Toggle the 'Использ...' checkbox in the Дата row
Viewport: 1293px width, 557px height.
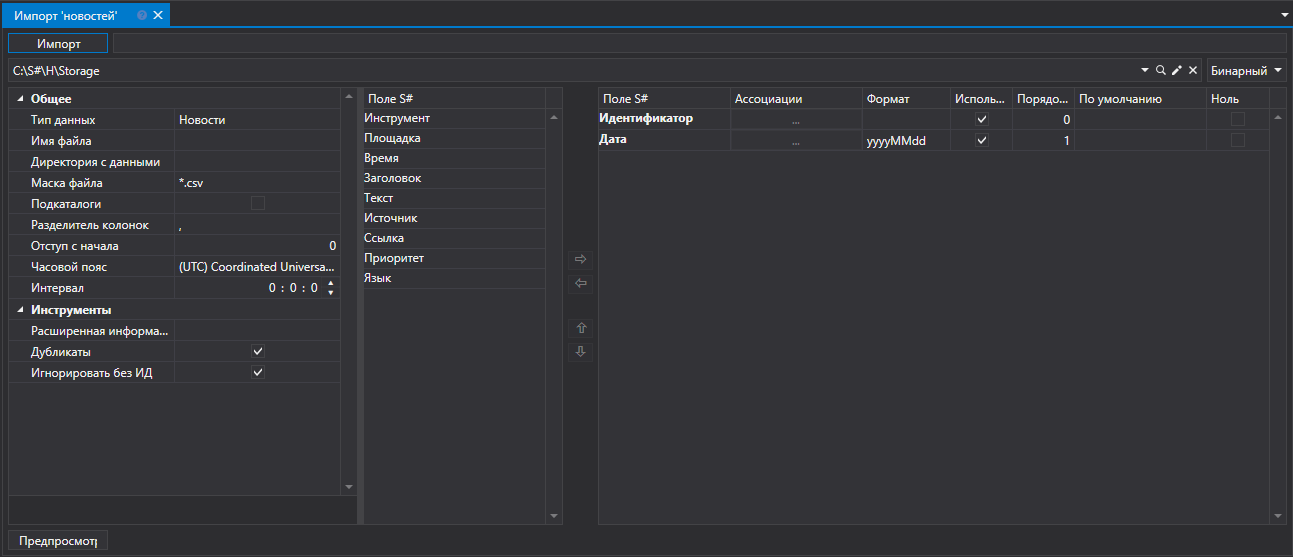(982, 141)
